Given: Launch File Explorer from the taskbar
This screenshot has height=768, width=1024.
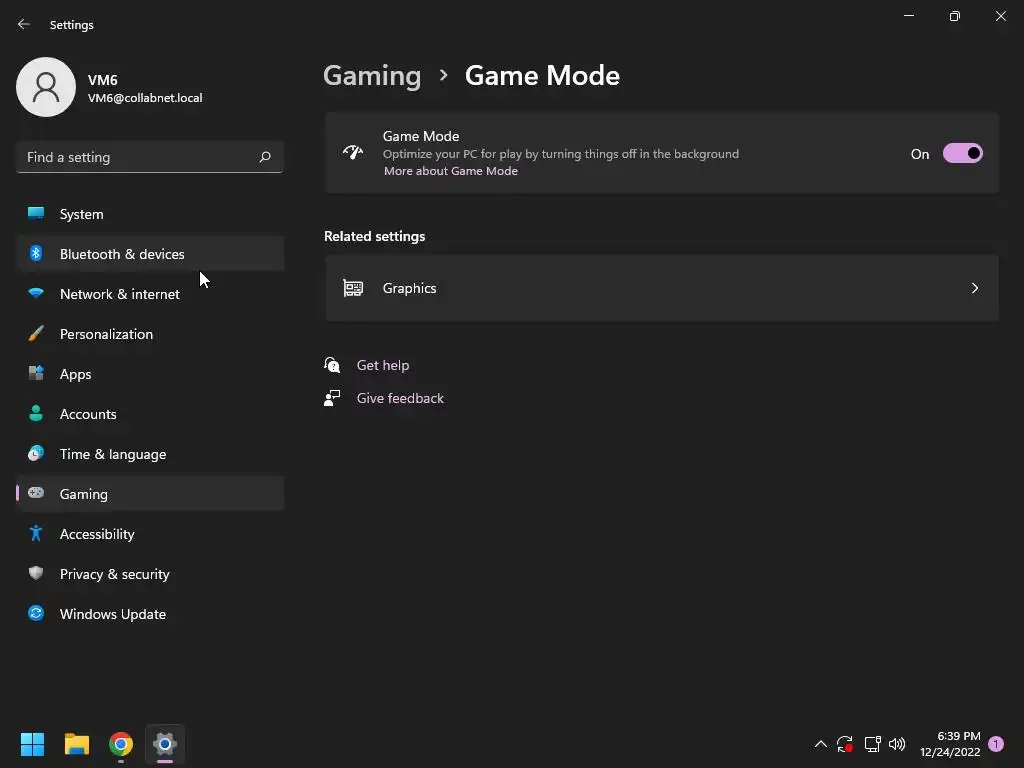Looking at the screenshot, I should pyautogui.click(x=76, y=744).
